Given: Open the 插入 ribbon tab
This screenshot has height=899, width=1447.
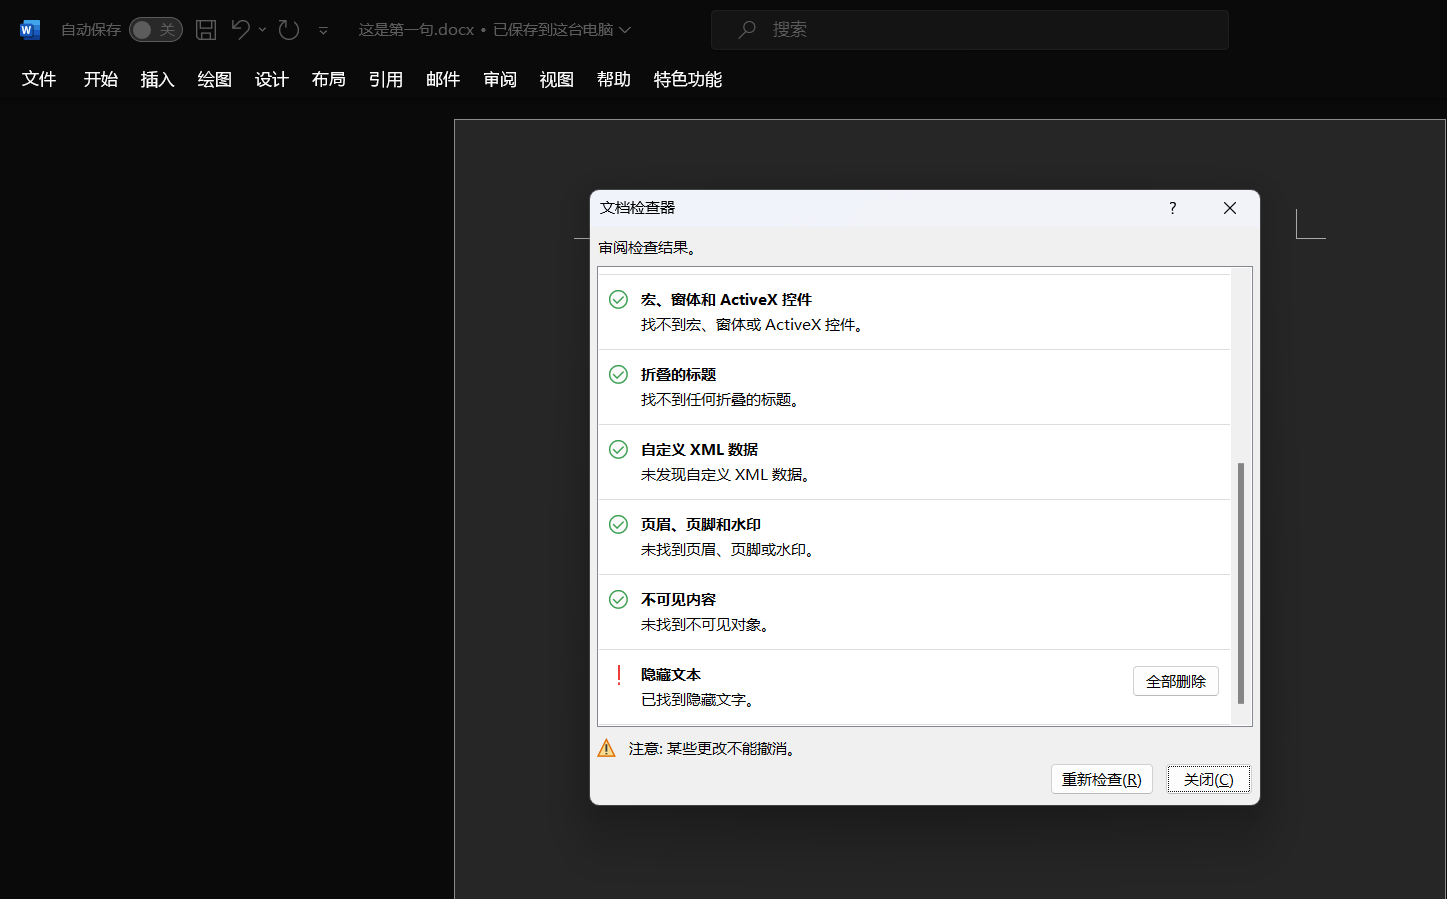Looking at the screenshot, I should [x=157, y=79].
